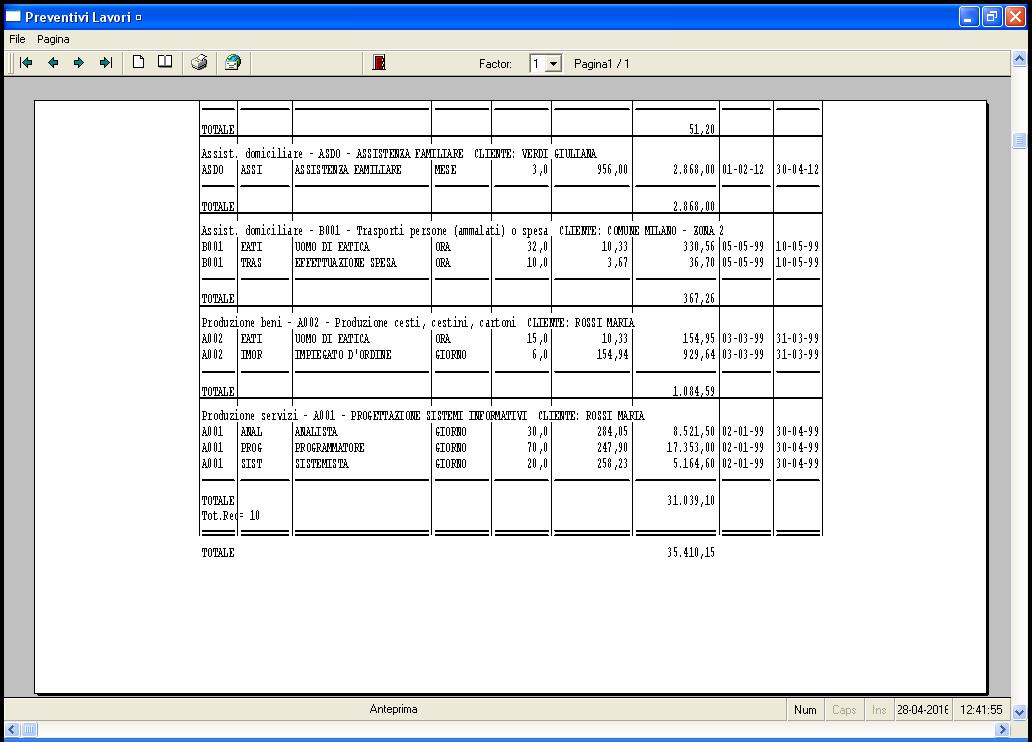1032x742 pixels.
Task: Click the horizontal scrollbar left arrow
Action: click(12, 729)
